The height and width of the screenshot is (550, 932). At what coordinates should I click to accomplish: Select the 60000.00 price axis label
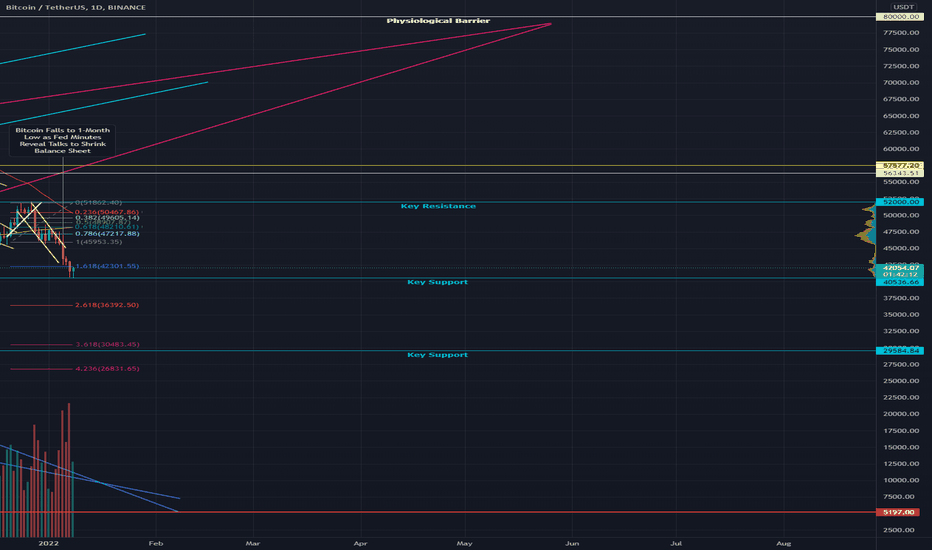tap(901, 149)
